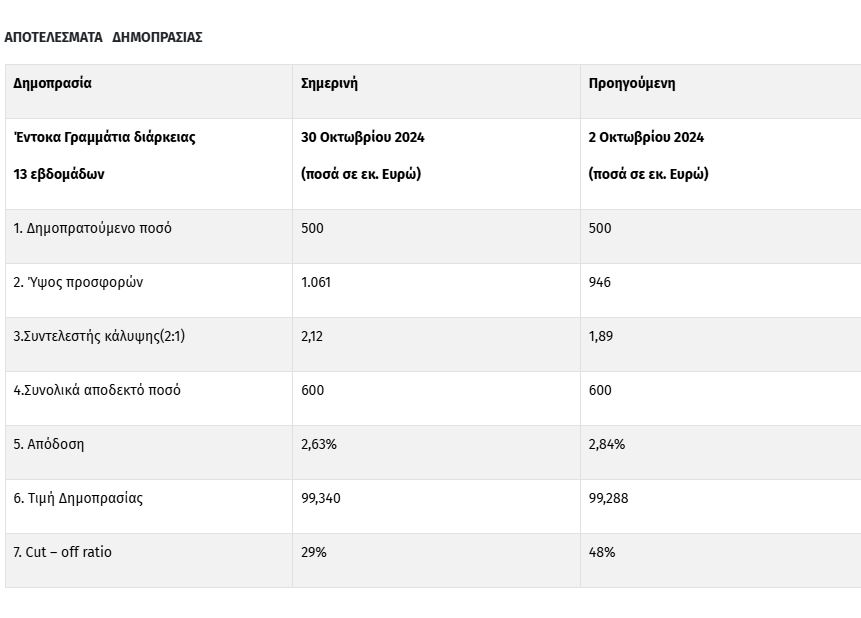Click the Ύψος προσφορών row label

[78, 282]
